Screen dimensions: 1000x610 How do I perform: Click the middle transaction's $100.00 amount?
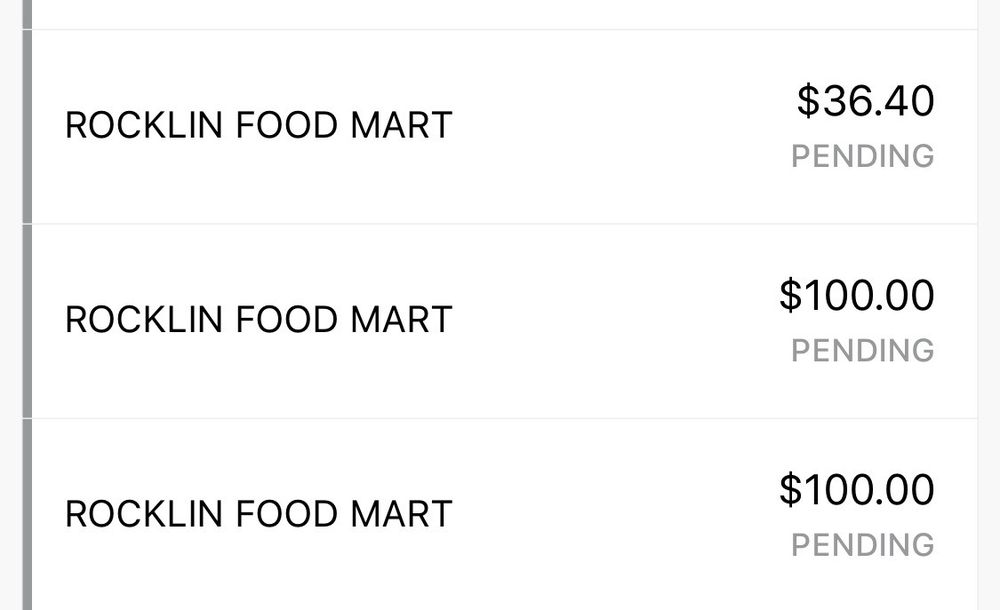[x=857, y=295]
